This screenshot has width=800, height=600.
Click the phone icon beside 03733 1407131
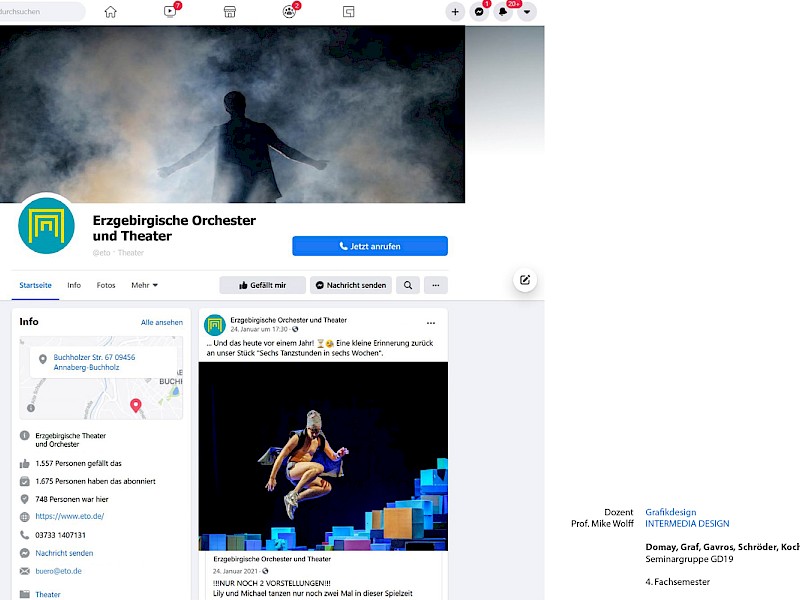(x=24, y=535)
